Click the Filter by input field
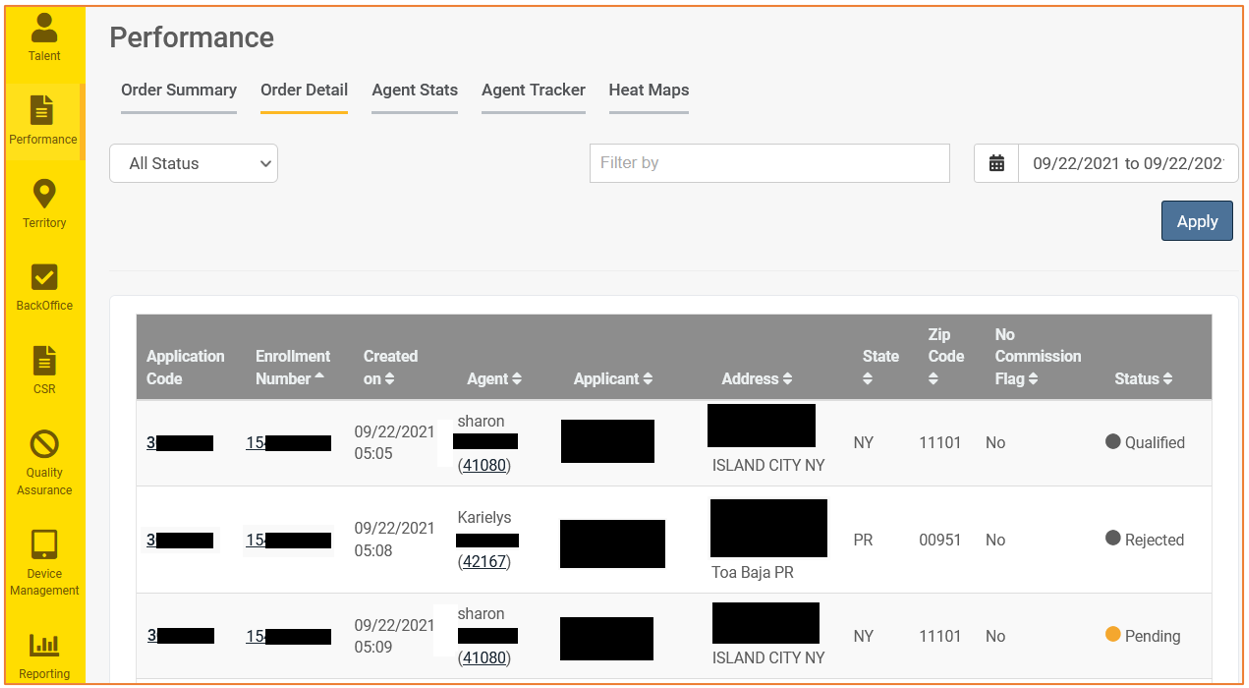1249x688 pixels. (x=769, y=163)
